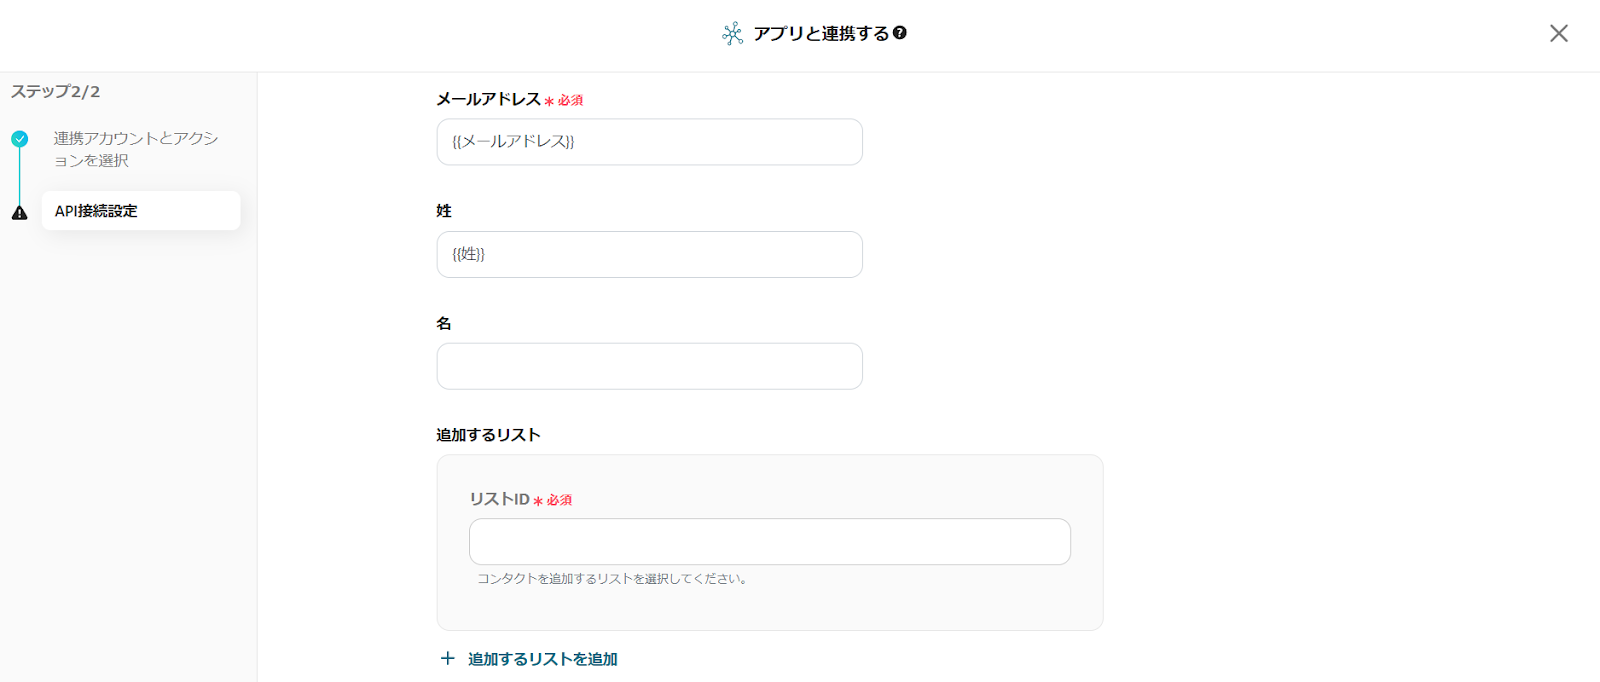1600x682 pixels.
Task: Open the 連携アカウントとアクションを選択 step
Action: 136,149
